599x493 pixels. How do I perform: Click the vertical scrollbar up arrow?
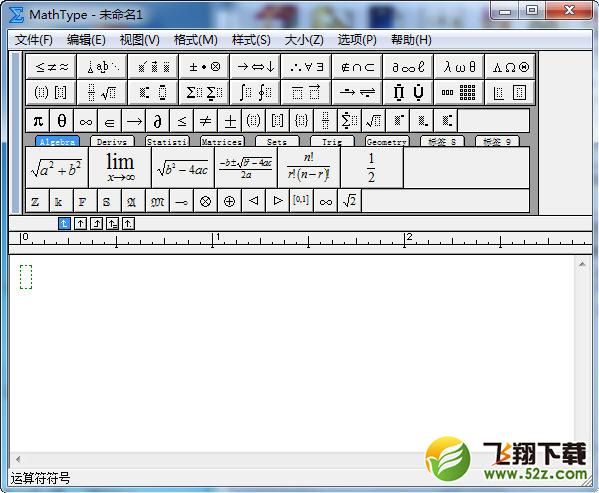pyautogui.click(x=582, y=264)
